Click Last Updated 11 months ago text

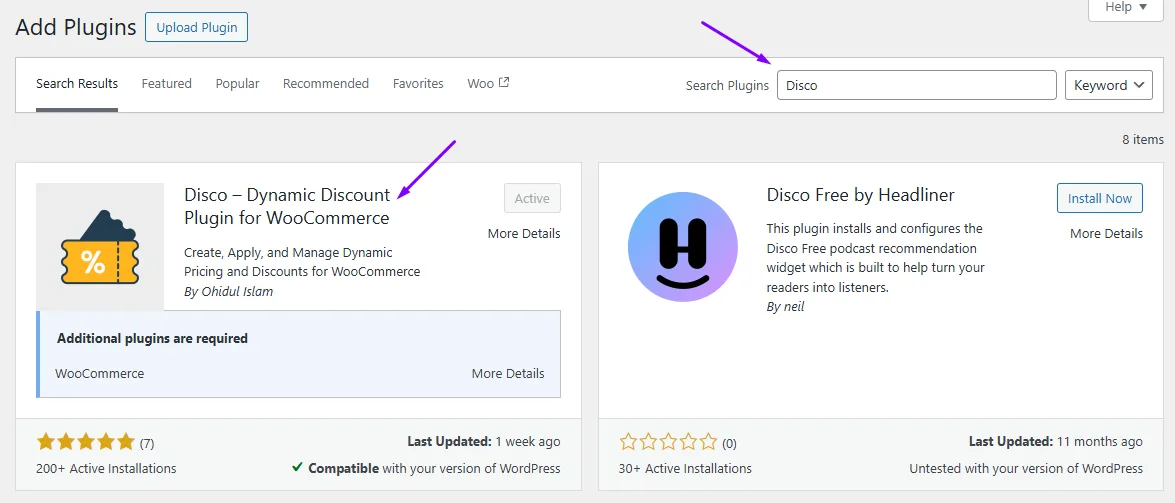tap(1056, 442)
